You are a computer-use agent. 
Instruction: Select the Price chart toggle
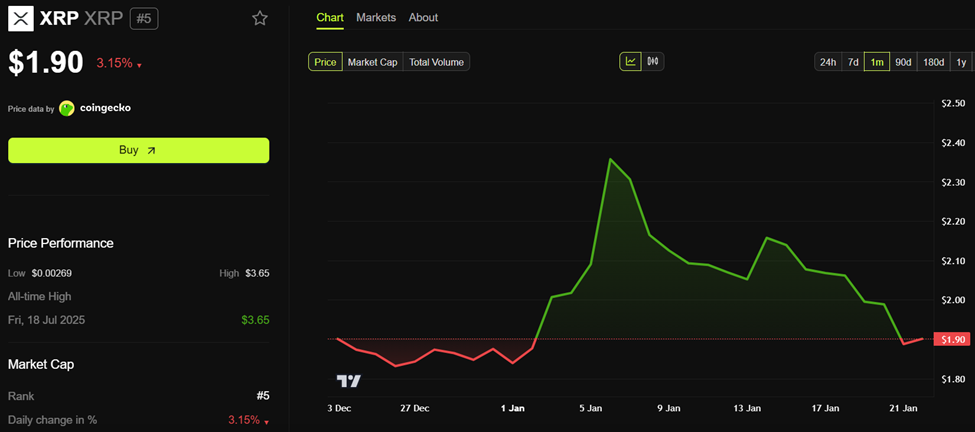point(325,62)
